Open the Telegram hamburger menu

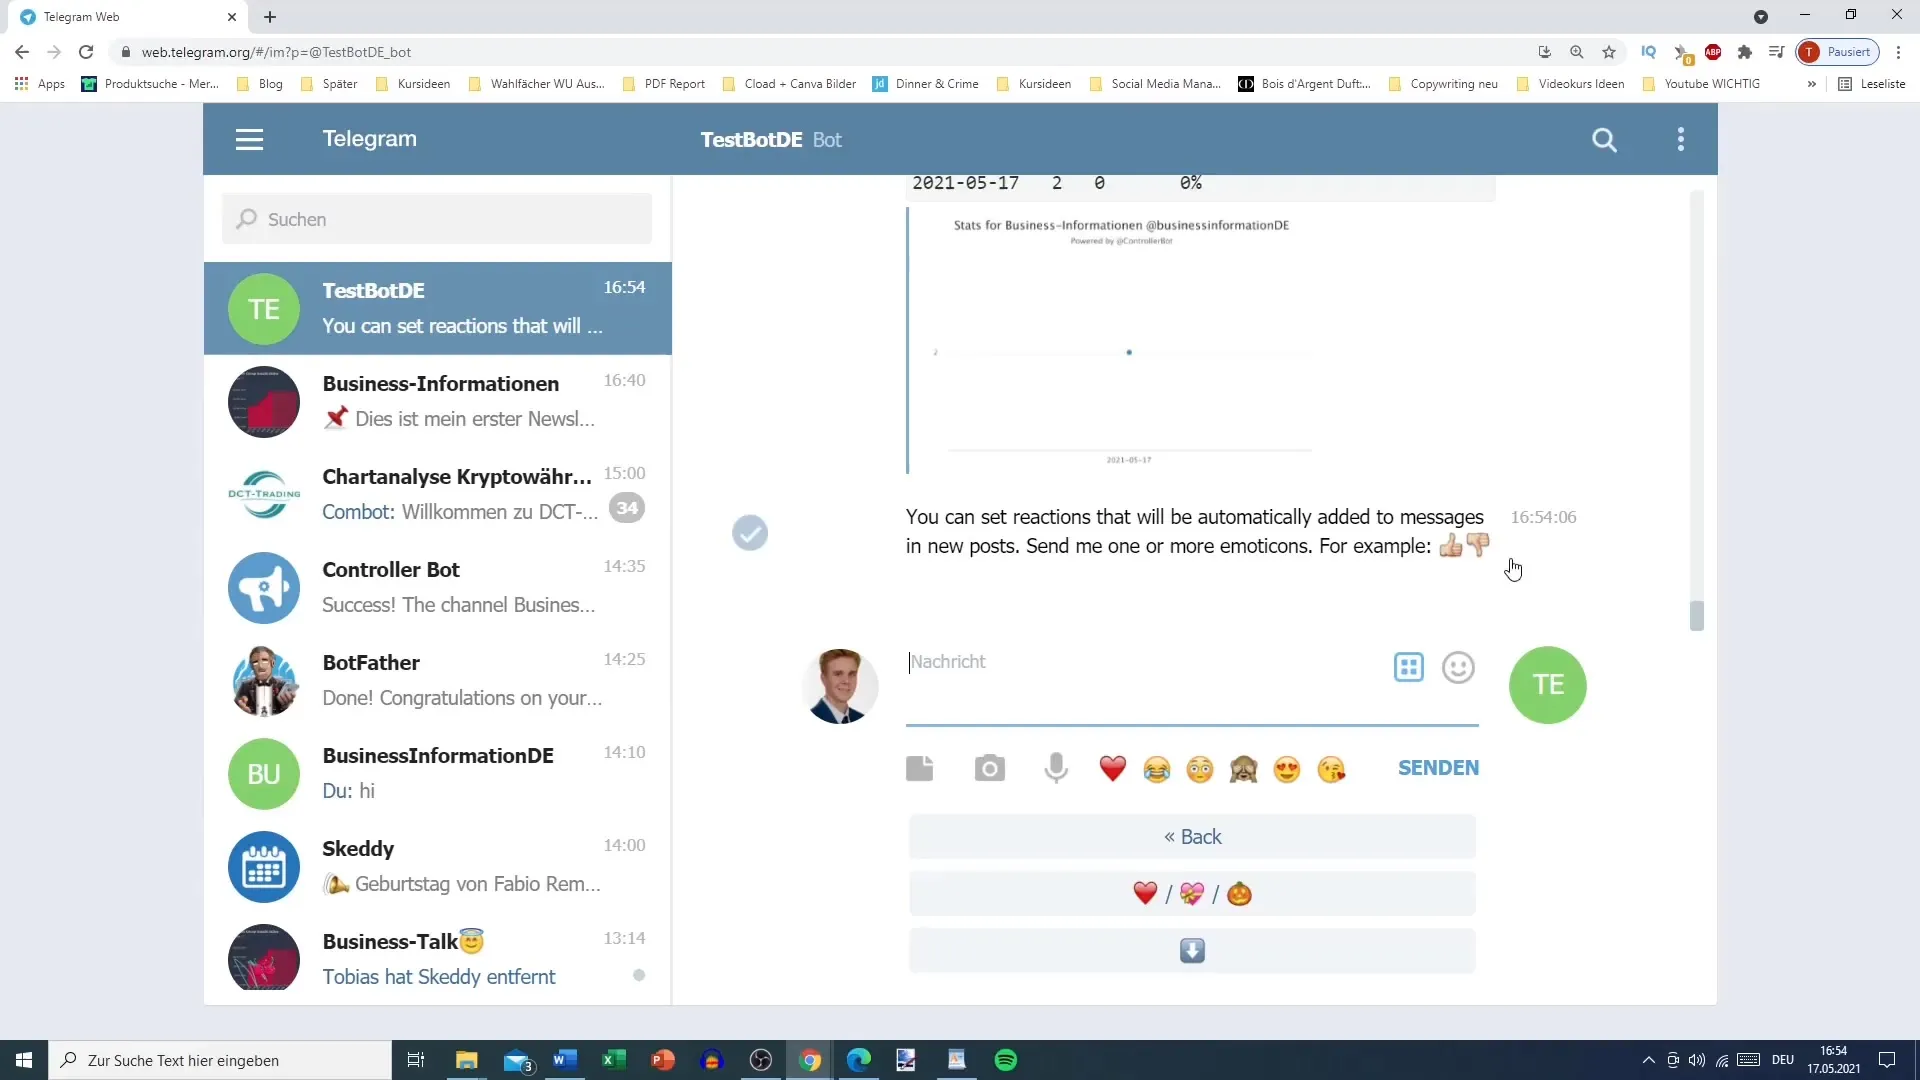(x=249, y=140)
